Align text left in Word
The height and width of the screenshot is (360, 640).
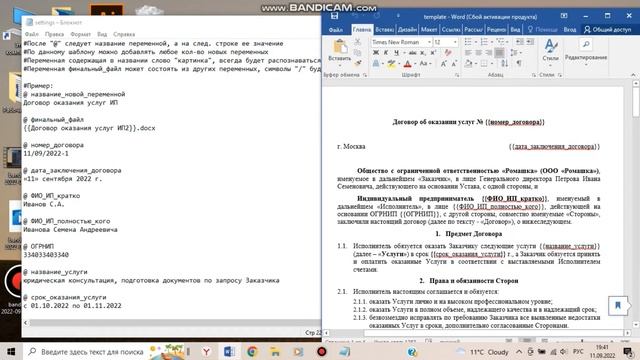pyautogui.click(x=468, y=53)
